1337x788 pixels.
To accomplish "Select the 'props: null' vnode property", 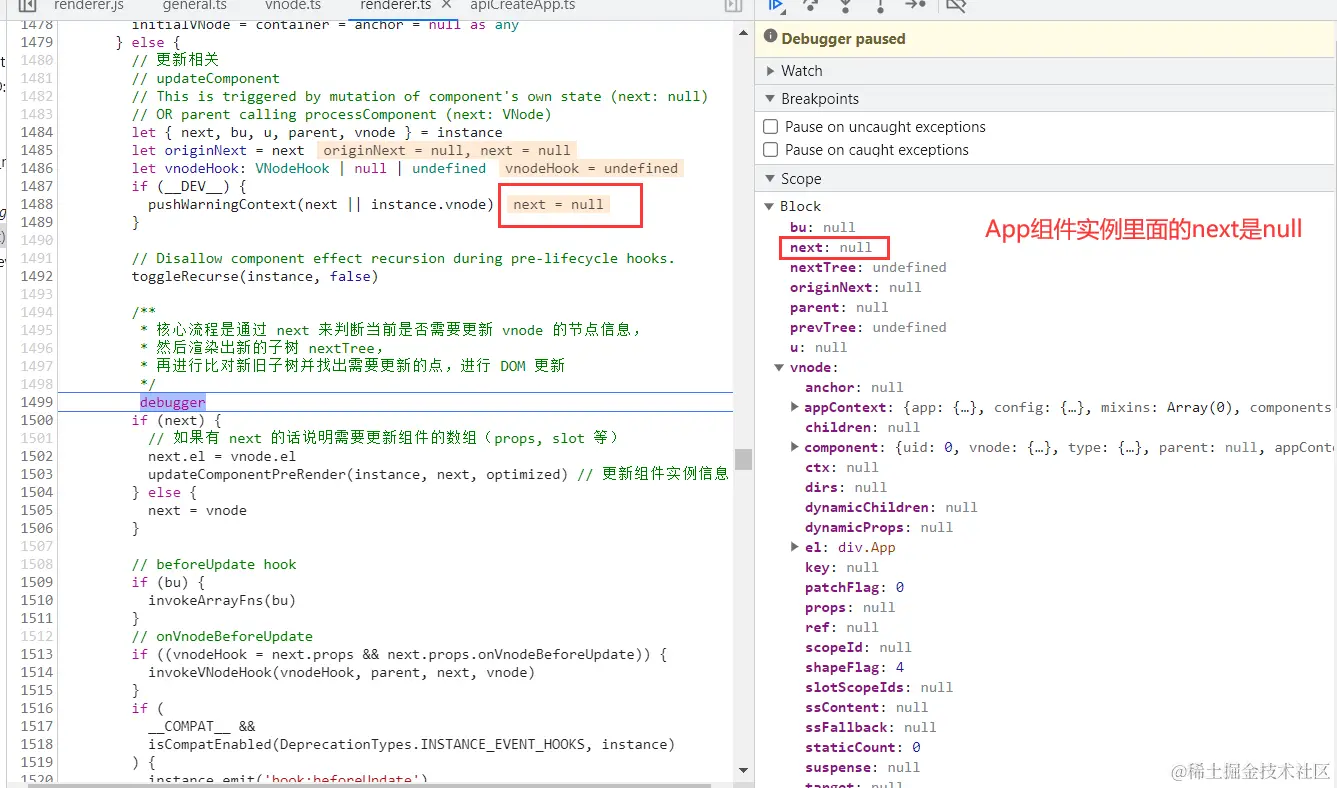I will pyautogui.click(x=850, y=607).
